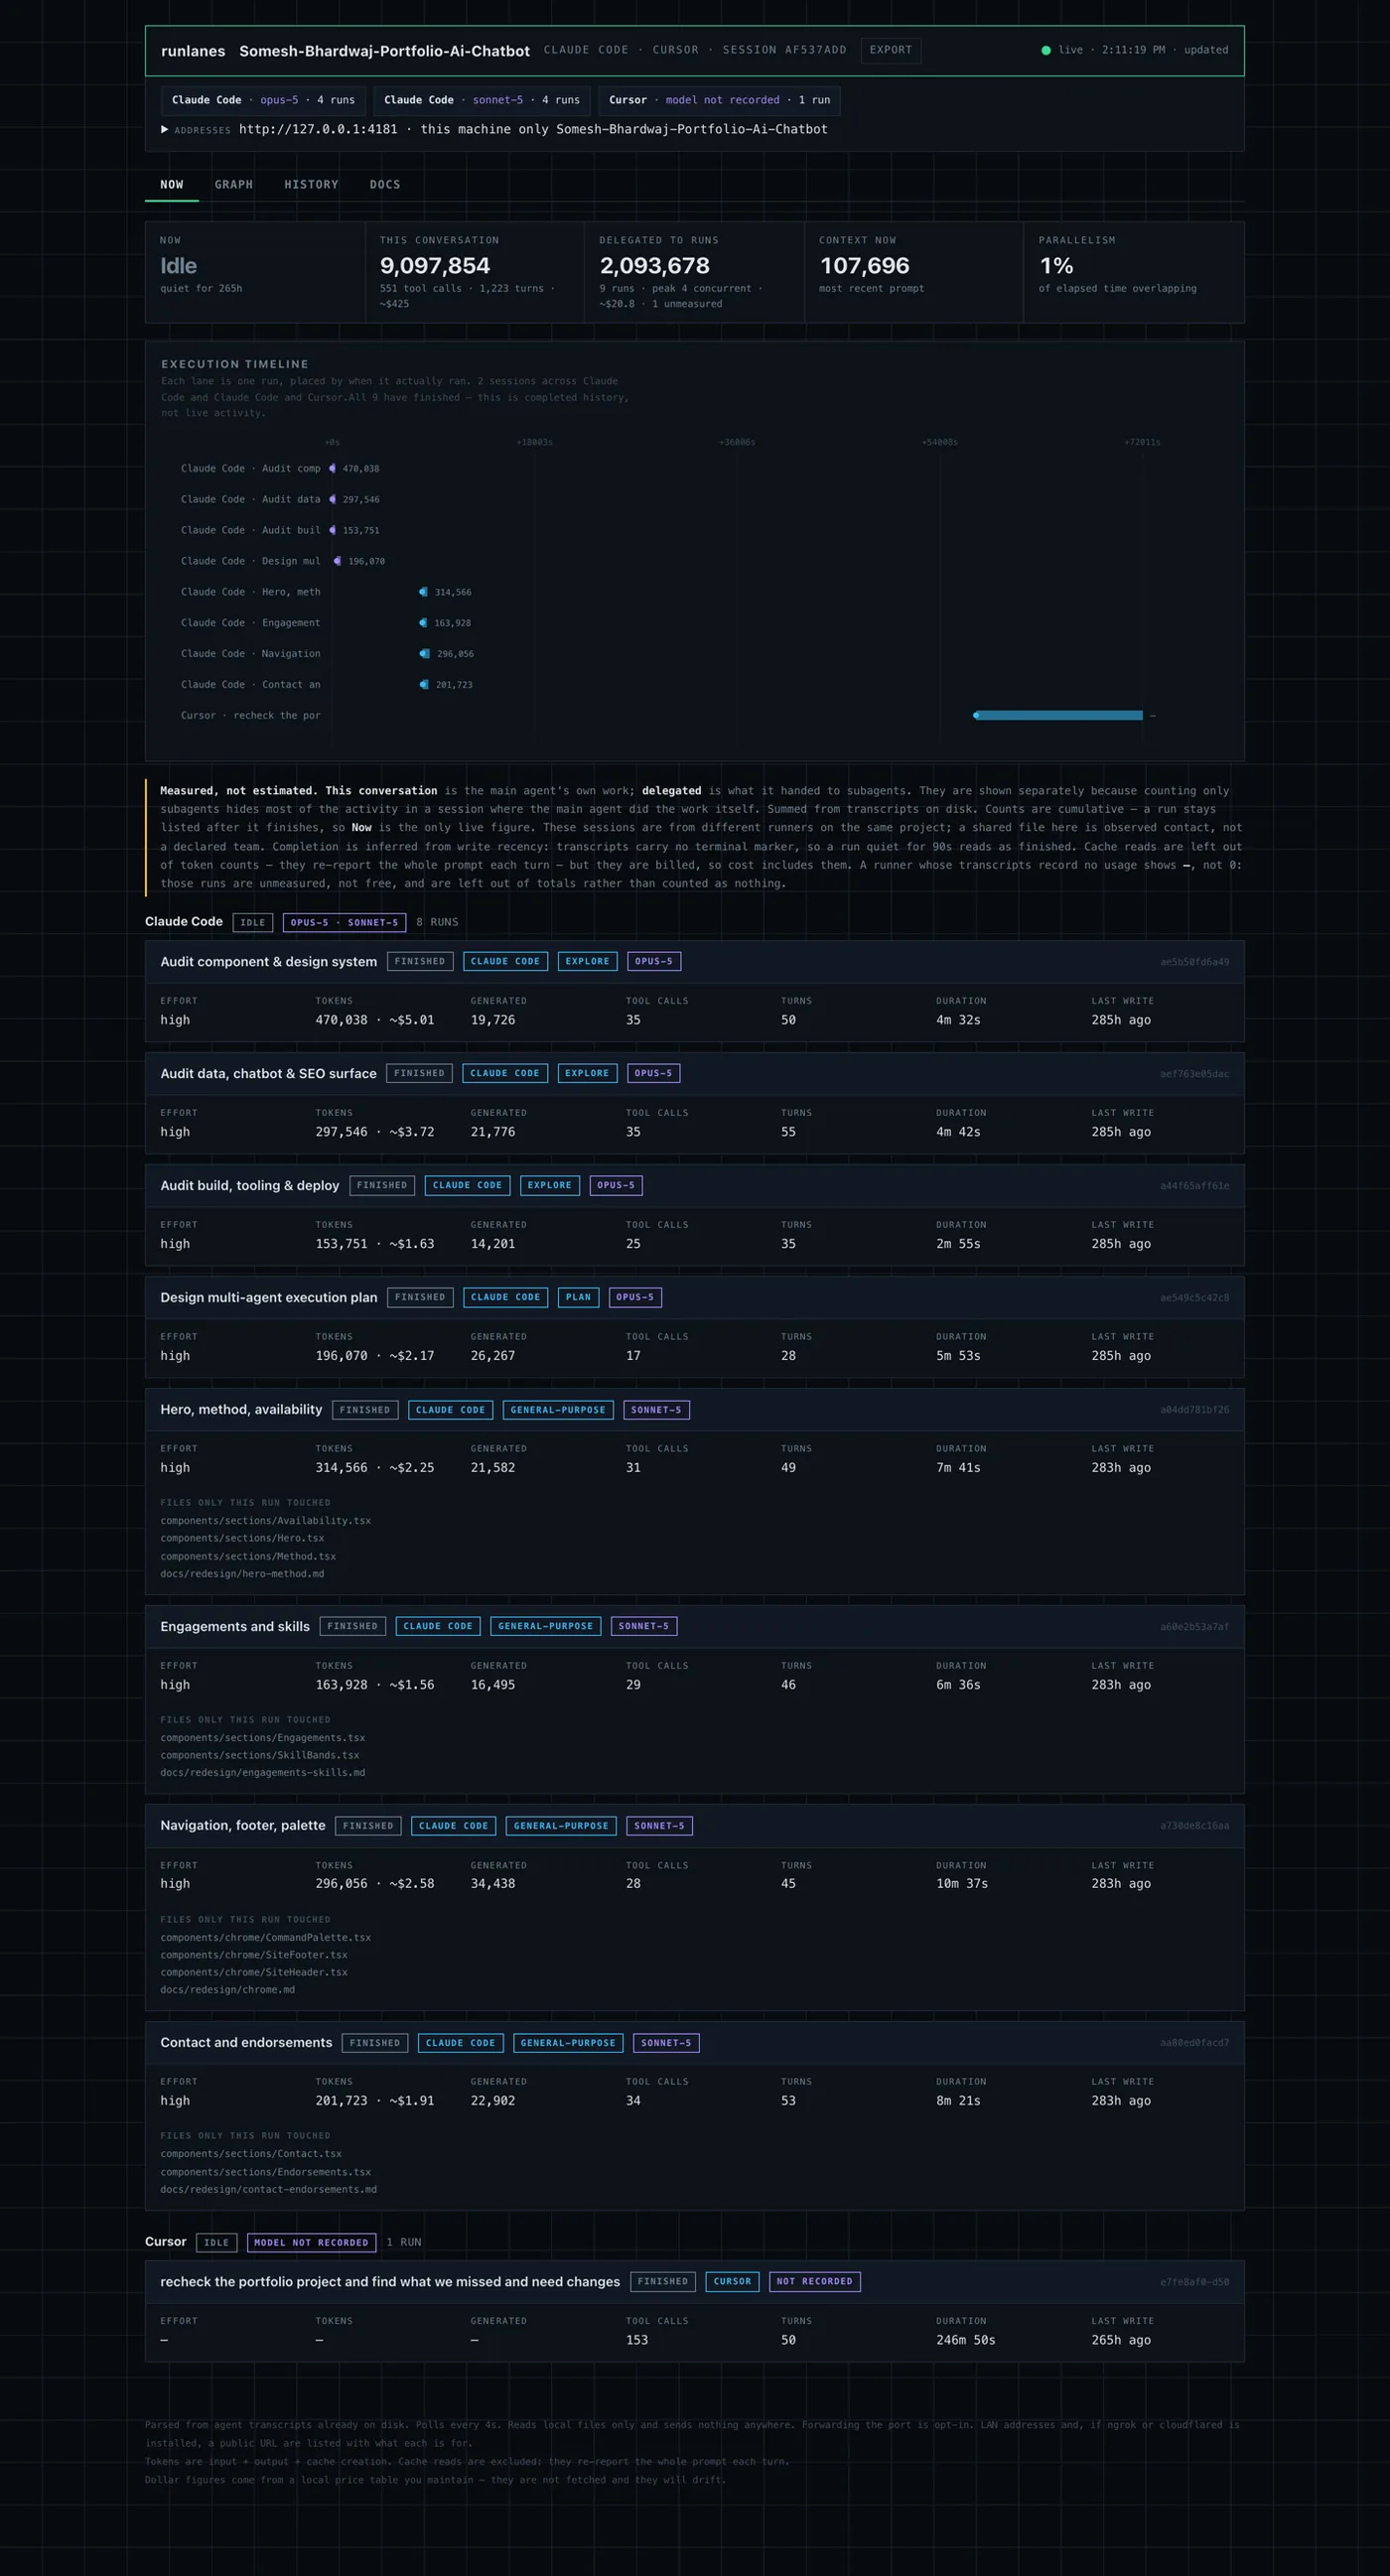Click file components/sections/Endorsements.tsx
Viewport: 1390px width, 2576px height.
[x=265, y=2172]
